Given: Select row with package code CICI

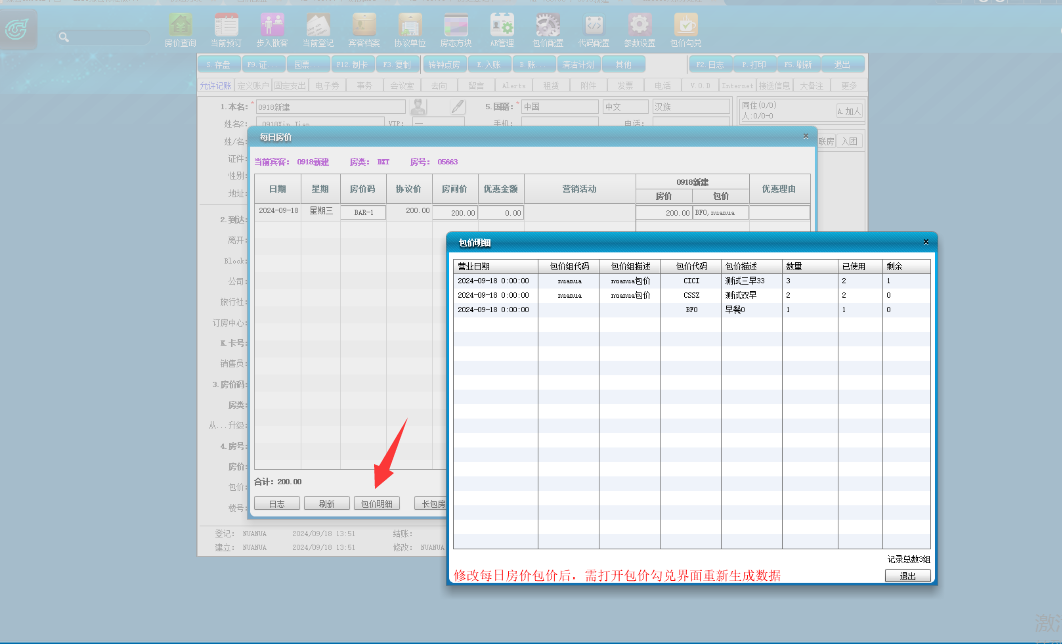Looking at the screenshot, I should pos(692,280).
